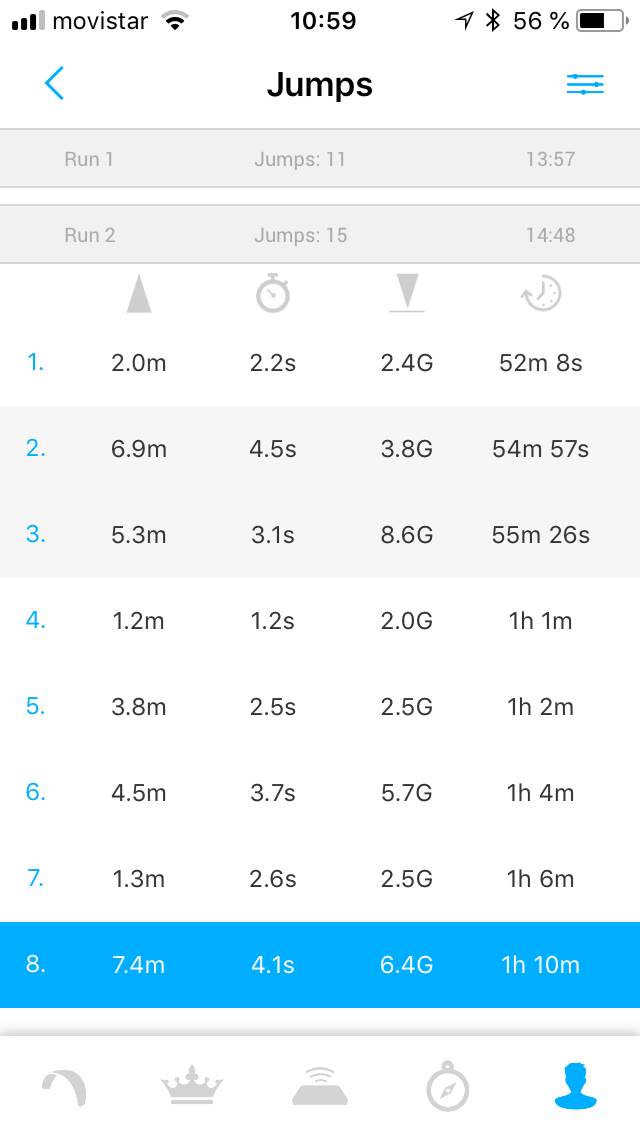Screen dimensions: 640x1136
Task: Open the filter settings icon
Action: 585,85
